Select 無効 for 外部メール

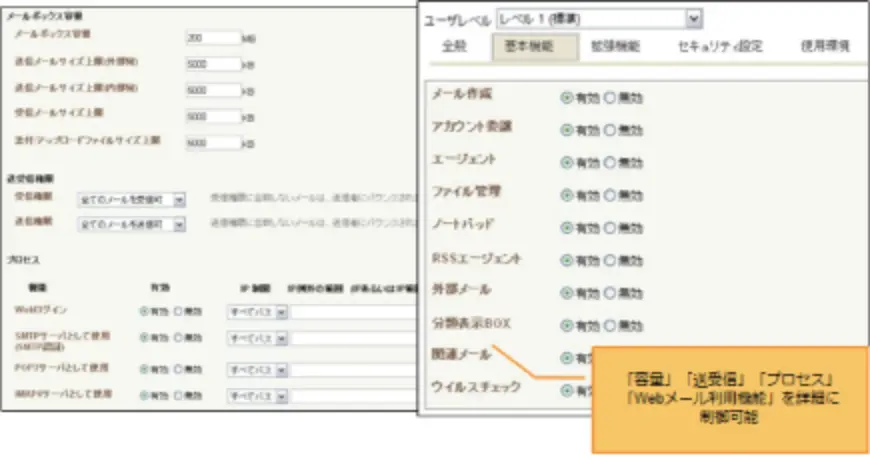(x=610, y=293)
